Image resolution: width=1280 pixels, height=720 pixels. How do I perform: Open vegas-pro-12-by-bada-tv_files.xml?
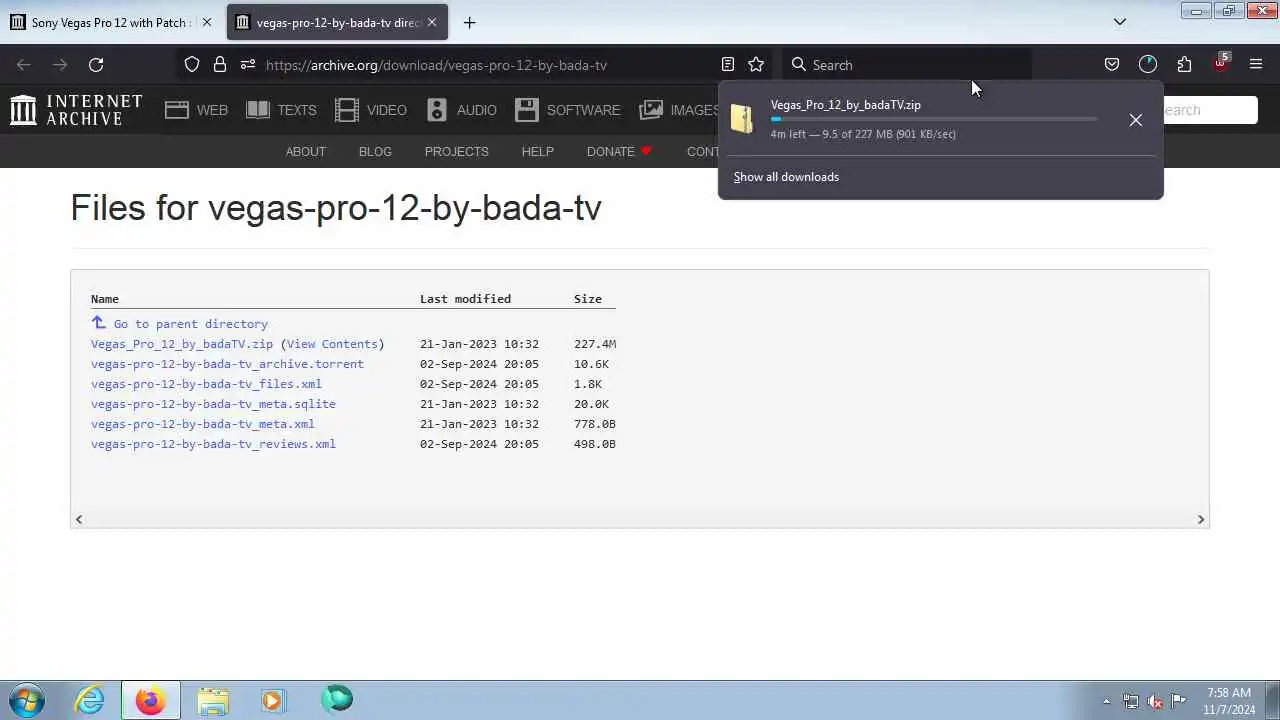pyautogui.click(x=206, y=384)
